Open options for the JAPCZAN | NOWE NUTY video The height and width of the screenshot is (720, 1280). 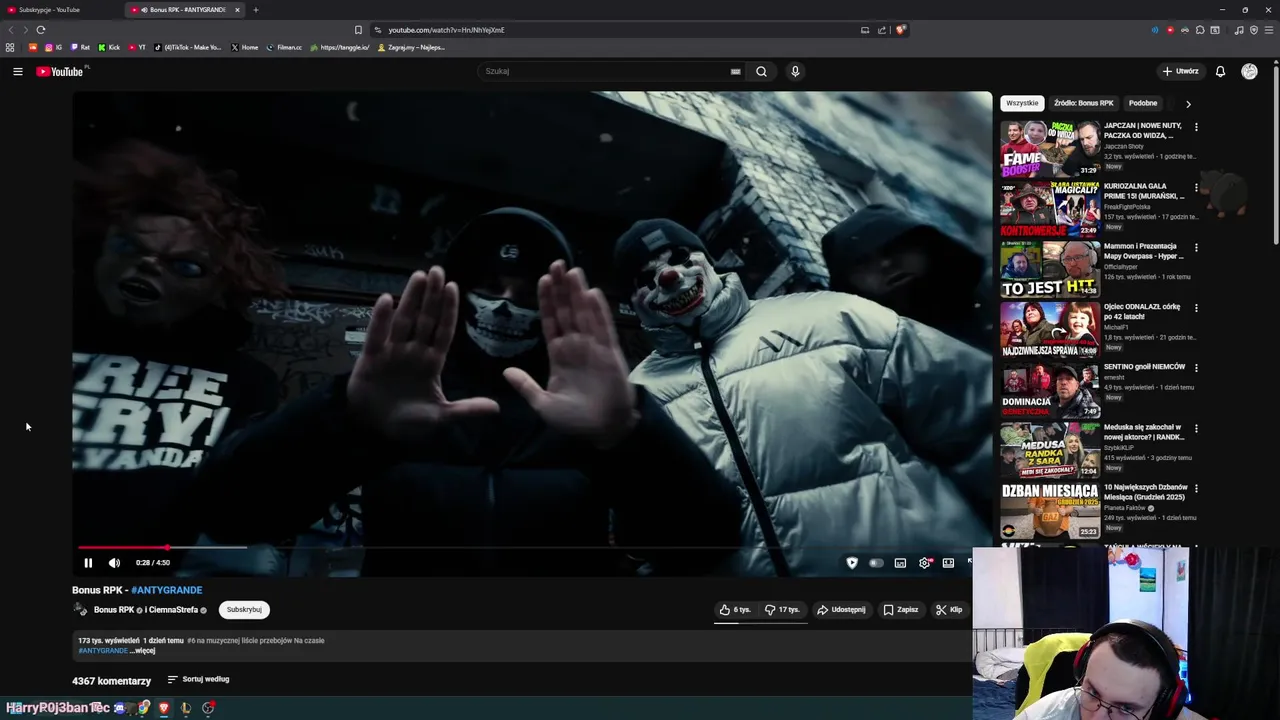pyautogui.click(x=1196, y=127)
